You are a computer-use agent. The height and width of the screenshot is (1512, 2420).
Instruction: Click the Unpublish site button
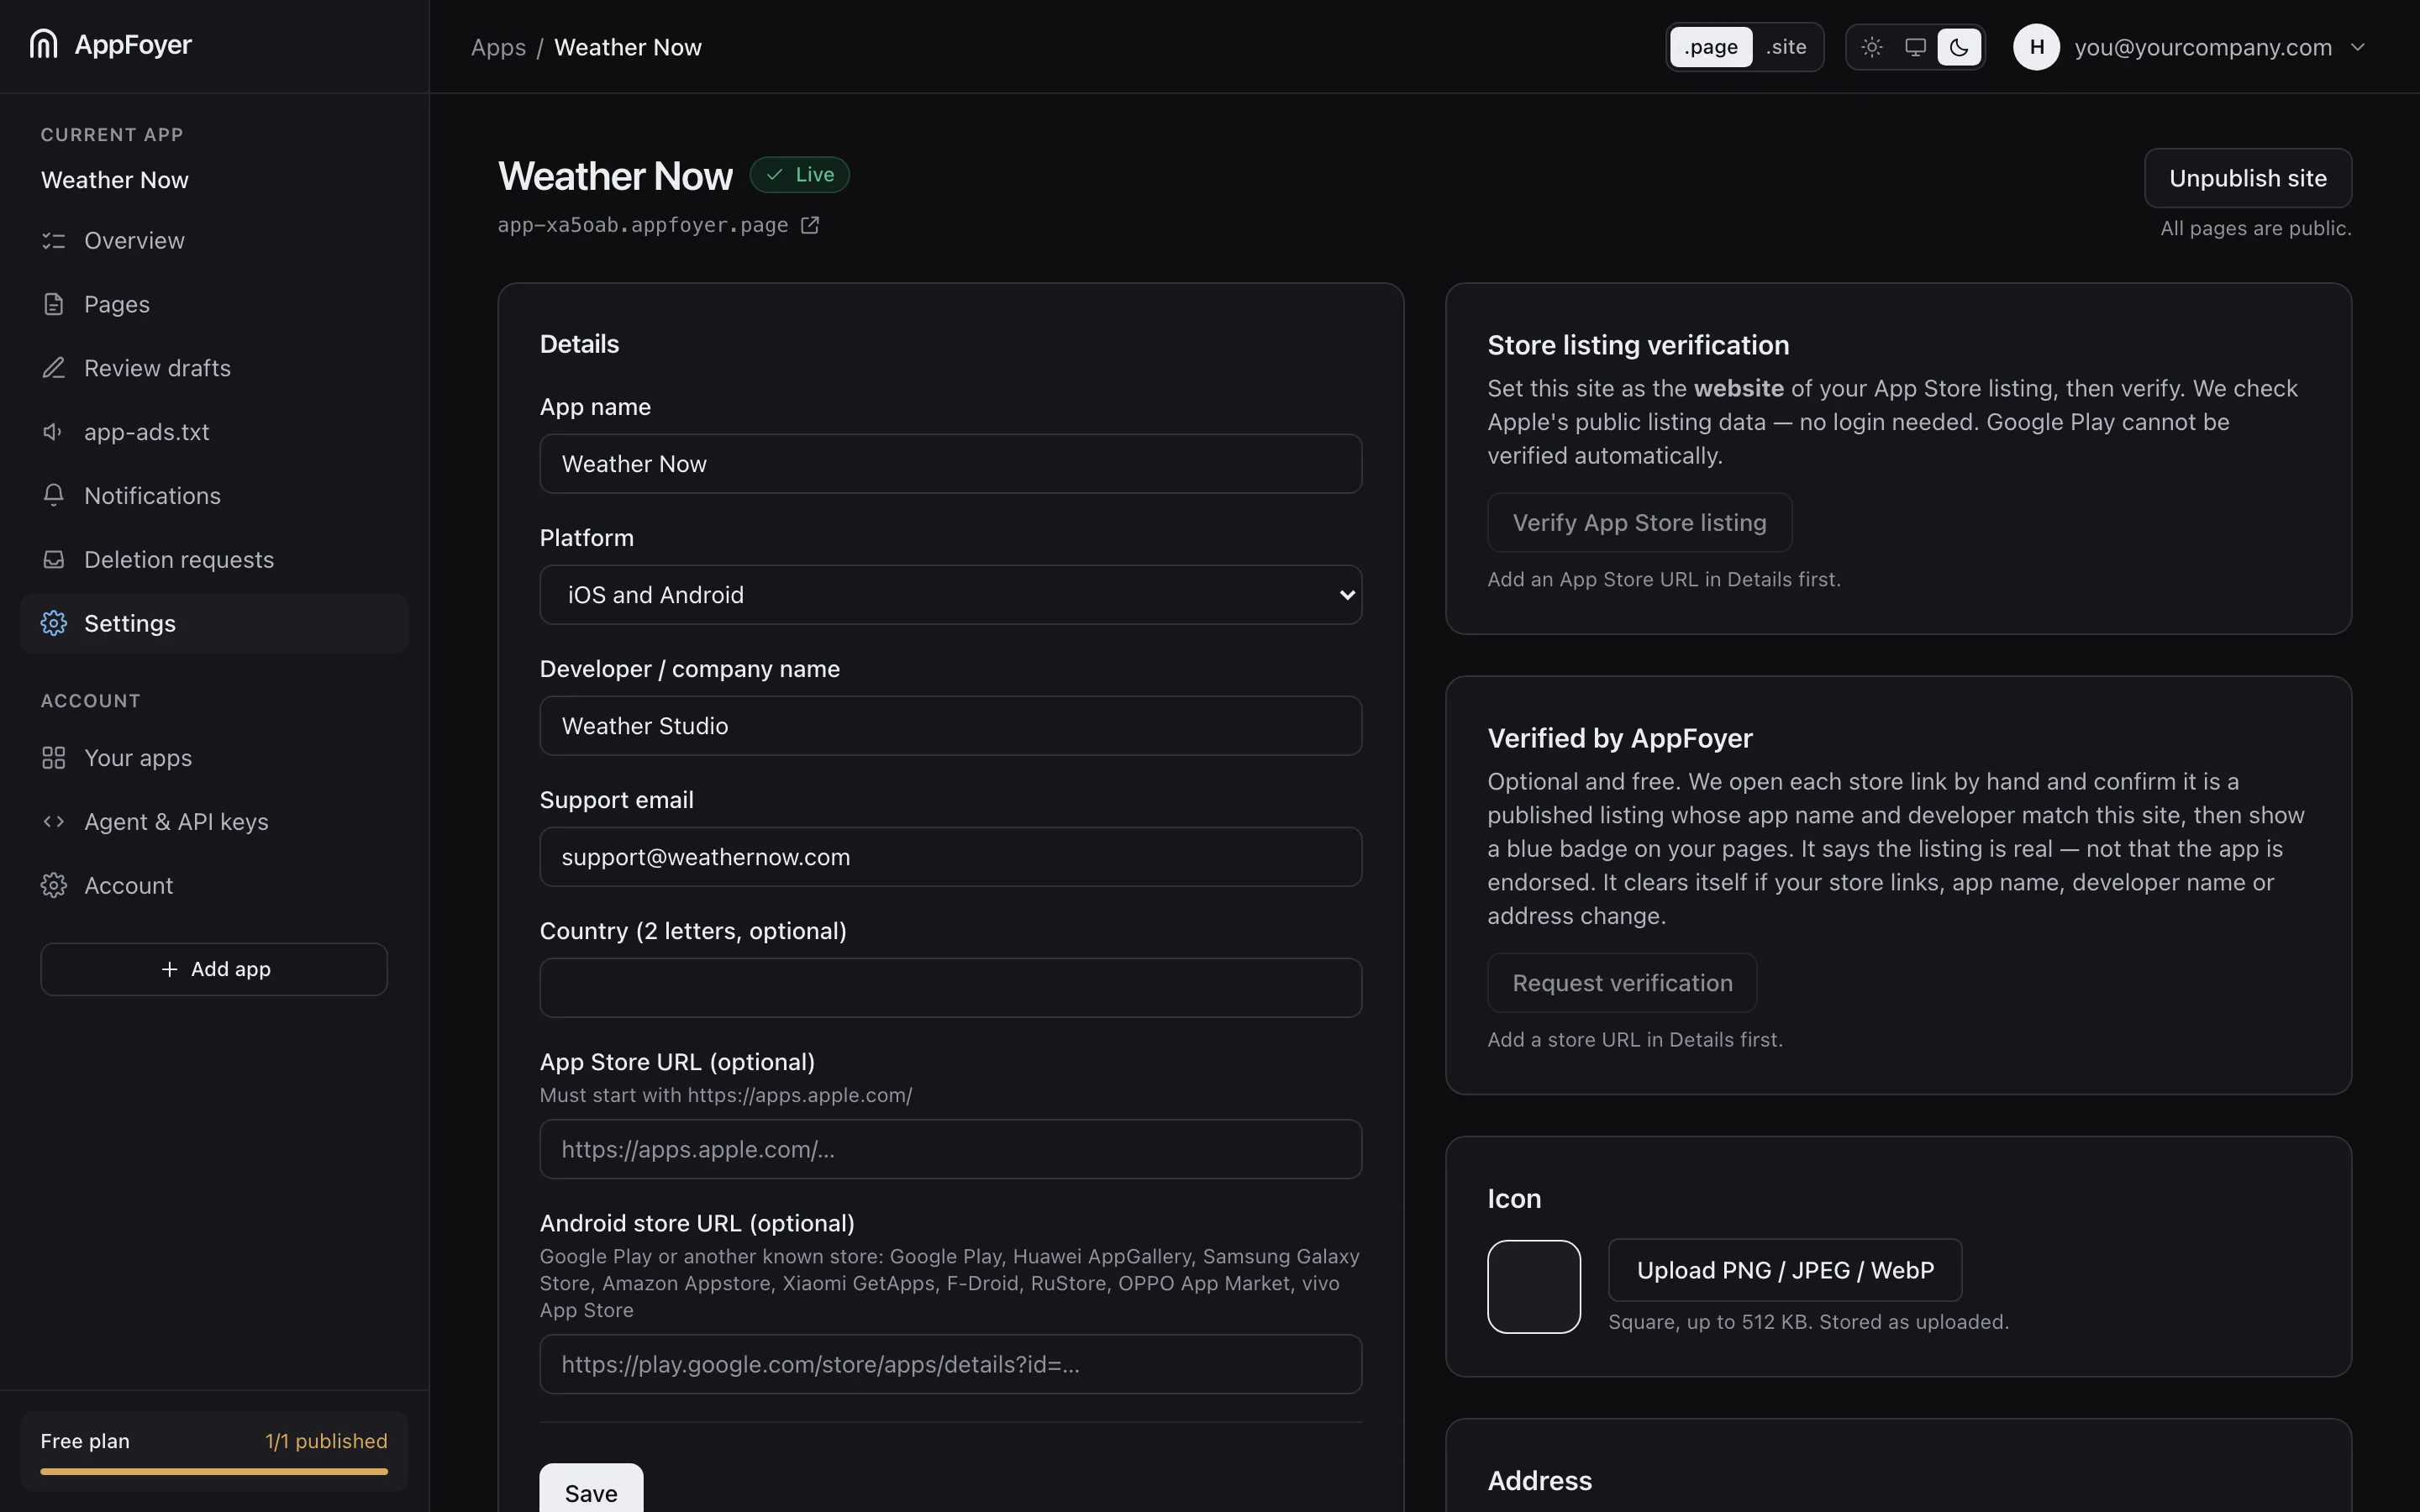point(2247,179)
